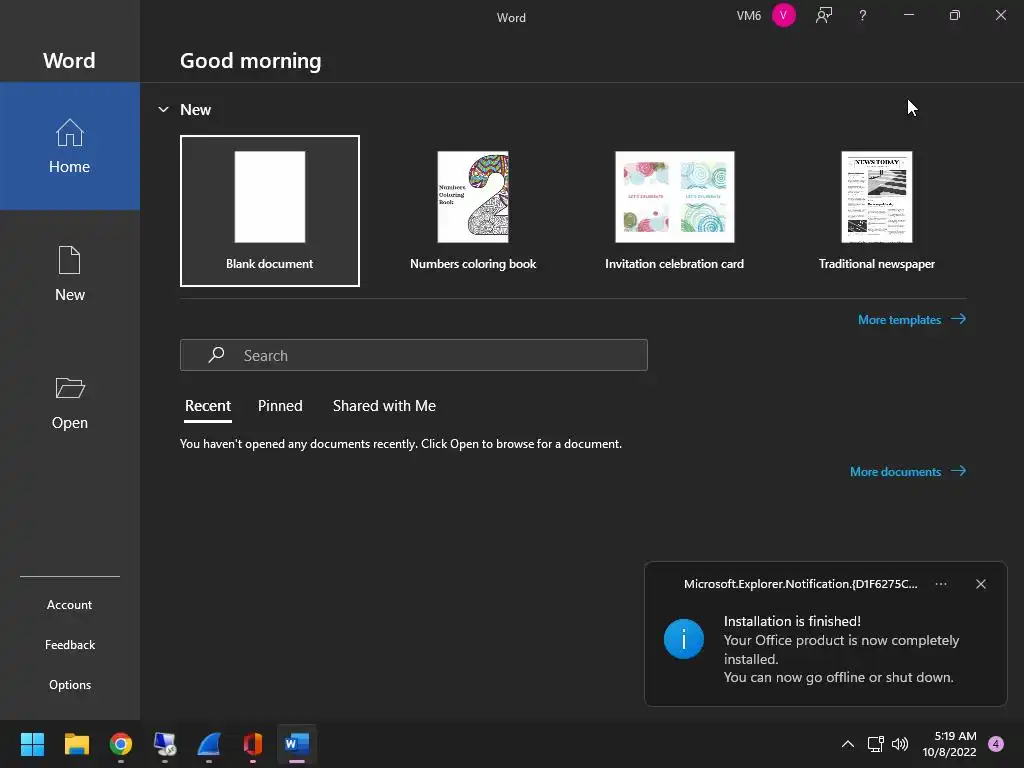Open the notification count badge
The height and width of the screenshot is (768, 1024).
click(x=996, y=744)
